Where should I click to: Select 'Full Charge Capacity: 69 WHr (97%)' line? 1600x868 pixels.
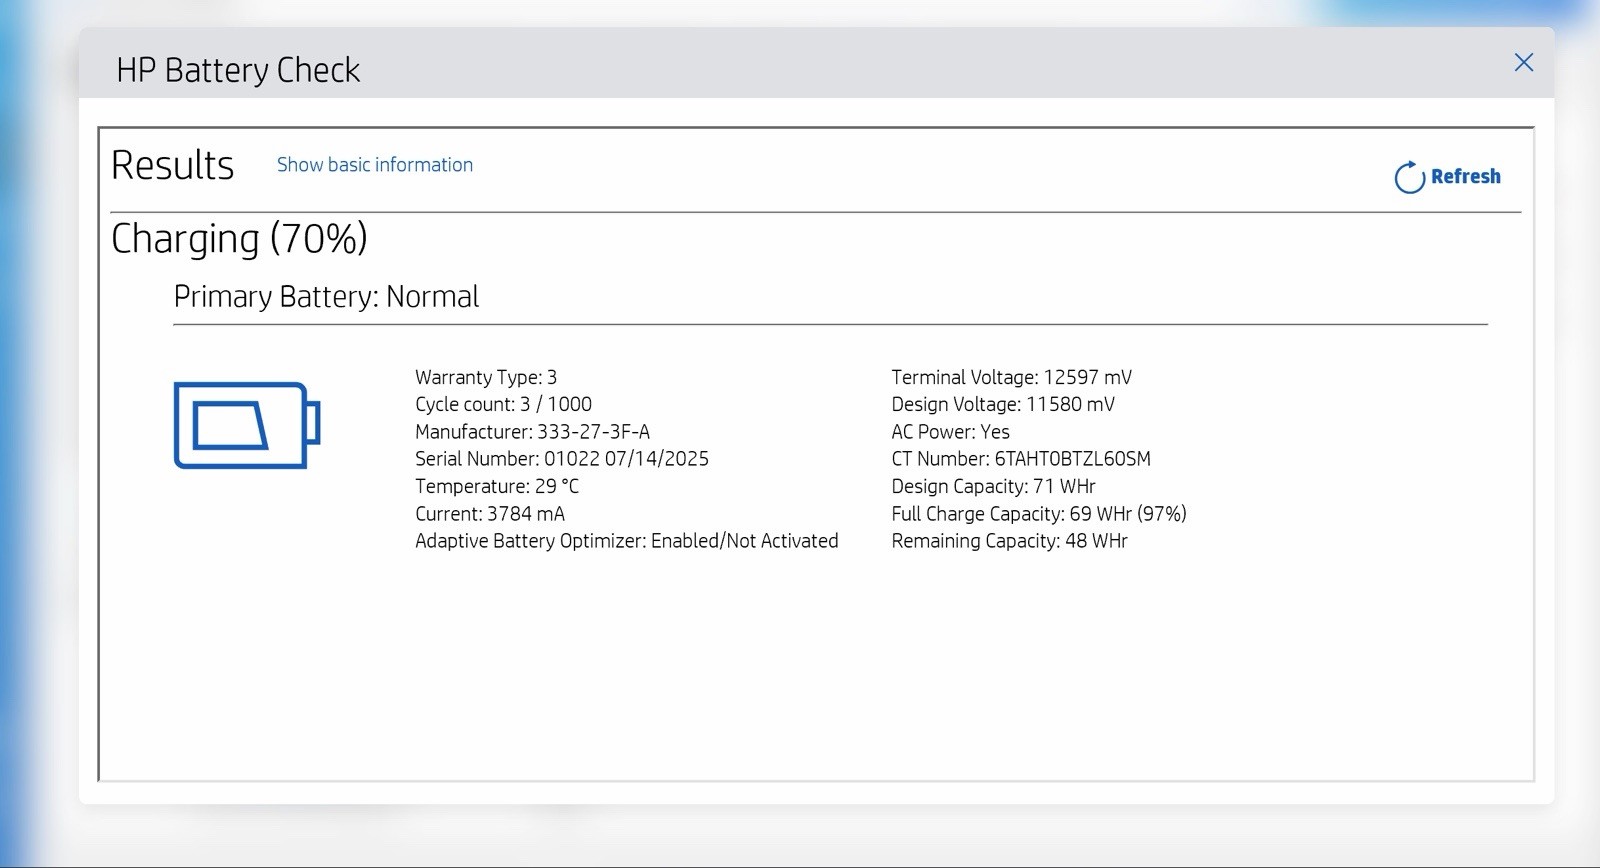pos(1039,514)
